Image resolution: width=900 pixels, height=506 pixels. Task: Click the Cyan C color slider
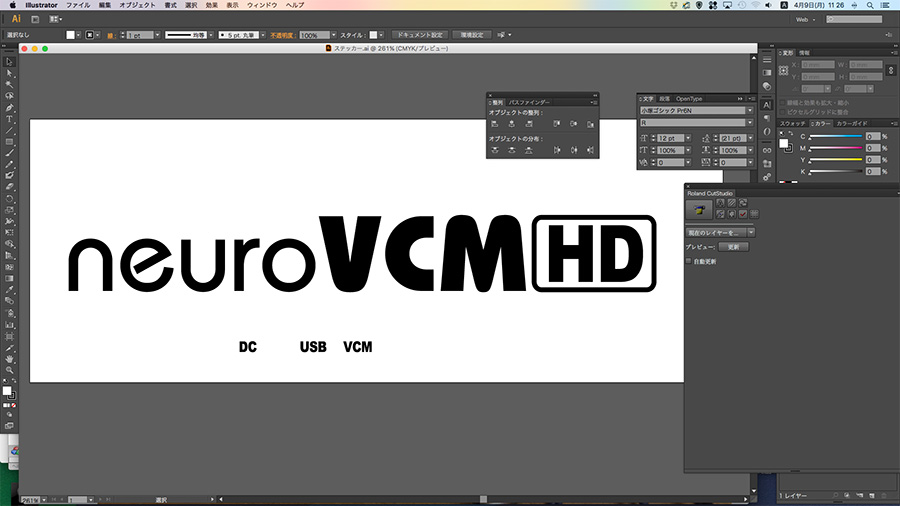[x=836, y=137]
